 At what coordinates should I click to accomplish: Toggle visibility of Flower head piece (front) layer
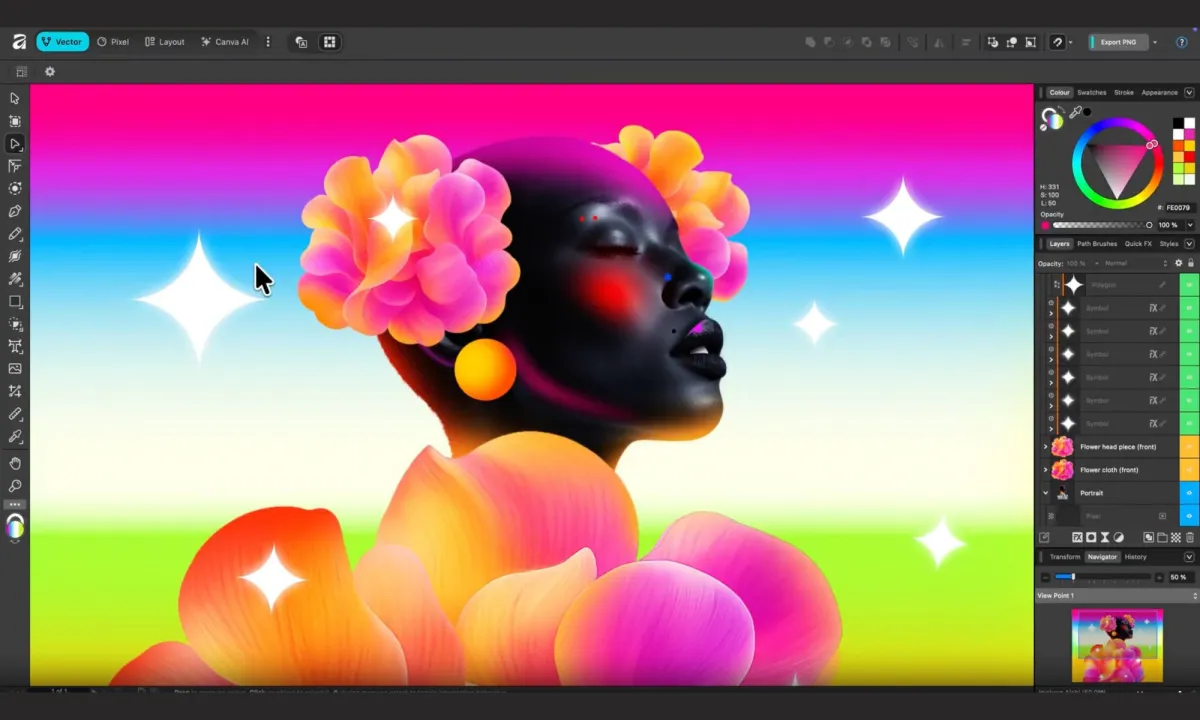pos(1189,446)
